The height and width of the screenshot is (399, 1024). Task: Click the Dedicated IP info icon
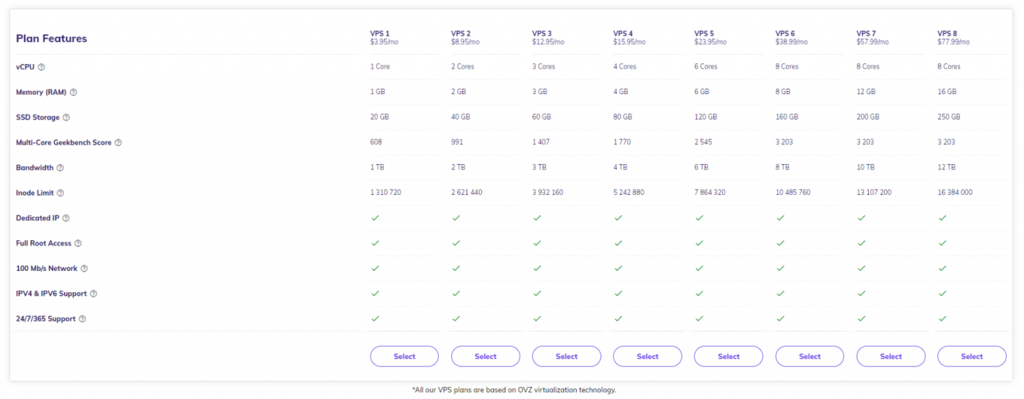(x=65, y=218)
